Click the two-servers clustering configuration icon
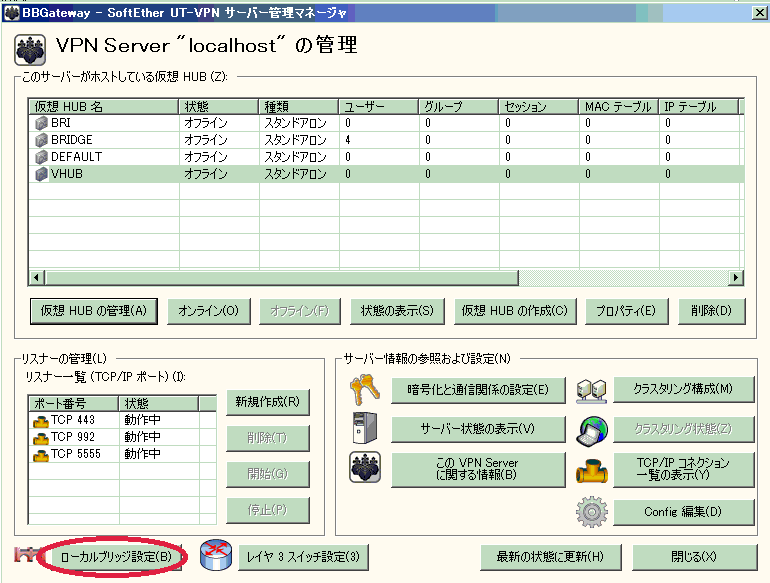The width and height of the screenshot is (770, 583). point(591,391)
